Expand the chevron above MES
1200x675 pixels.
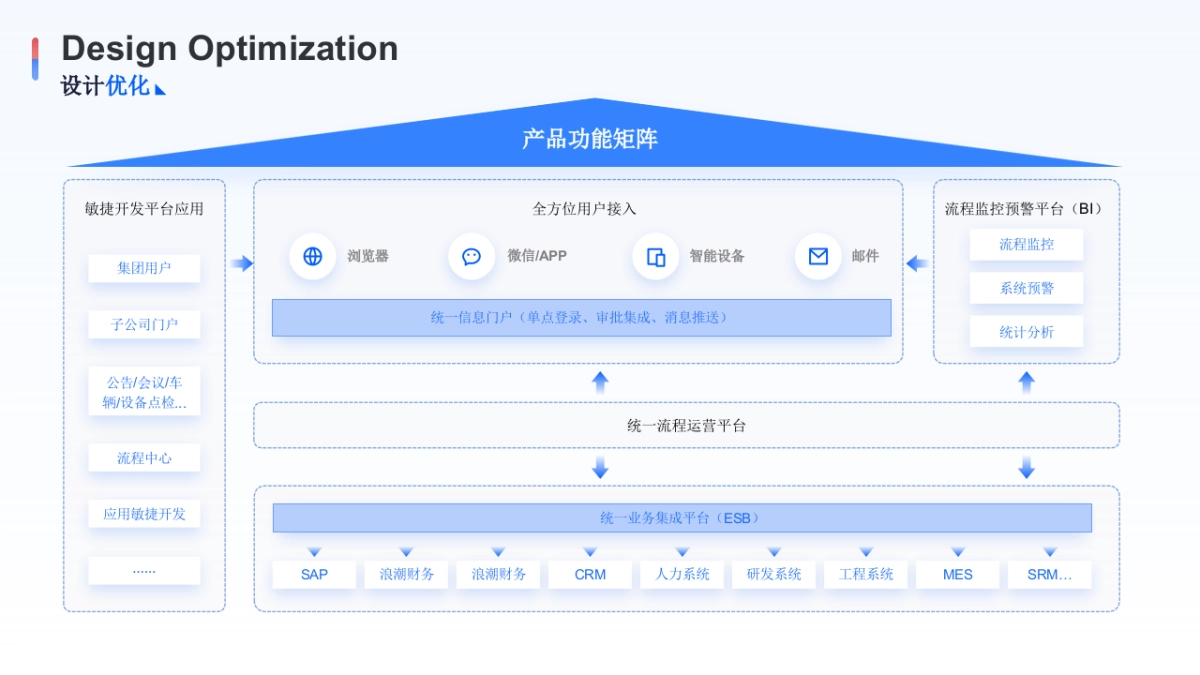(x=958, y=549)
